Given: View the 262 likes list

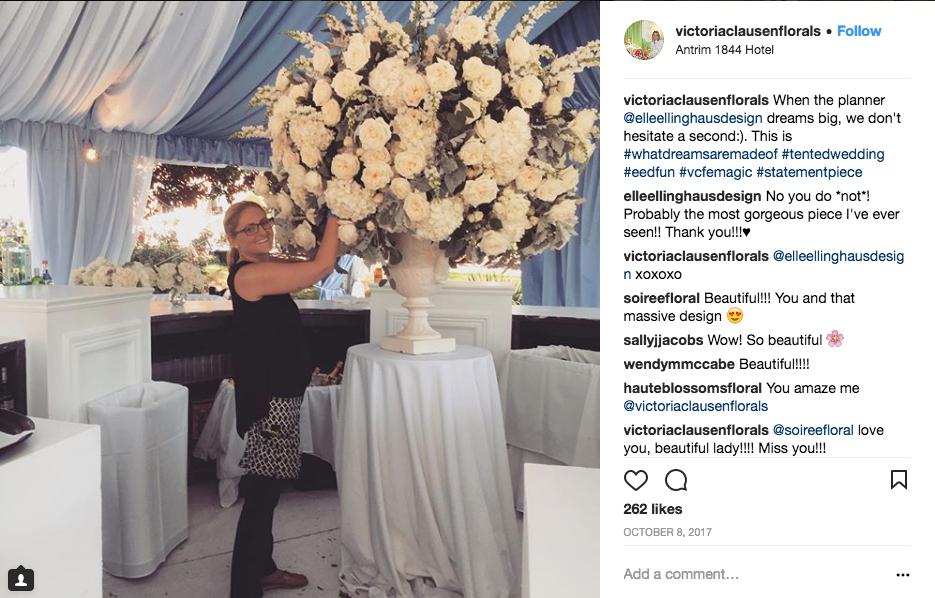Looking at the screenshot, I should (653, 509).
